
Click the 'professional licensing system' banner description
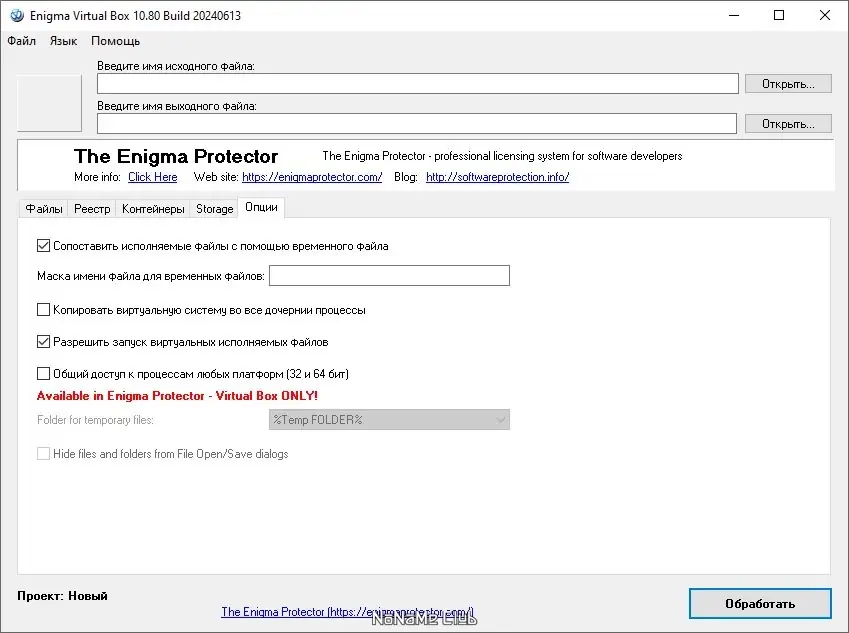tap(502, 156)
